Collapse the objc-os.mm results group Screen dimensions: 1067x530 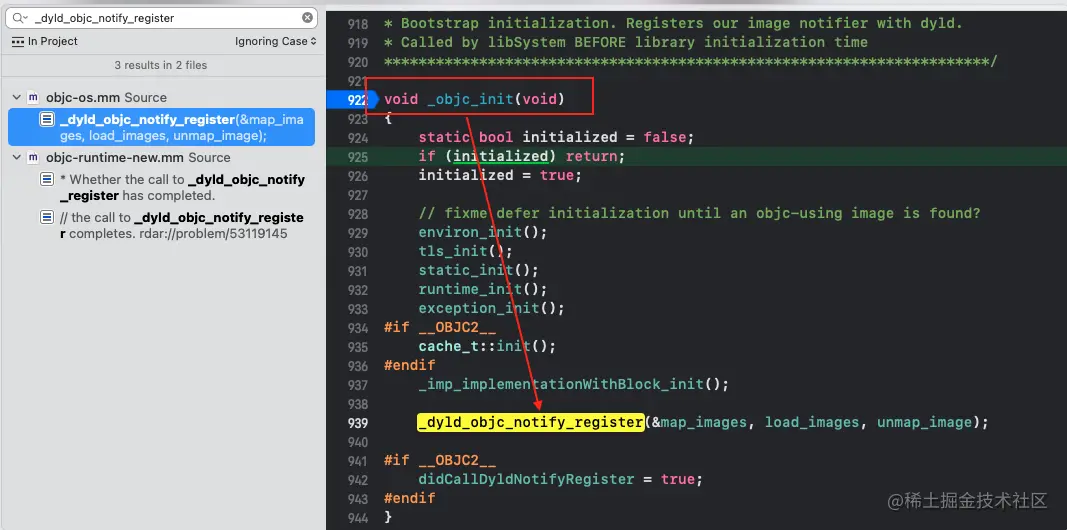click(x=16, y=97)
